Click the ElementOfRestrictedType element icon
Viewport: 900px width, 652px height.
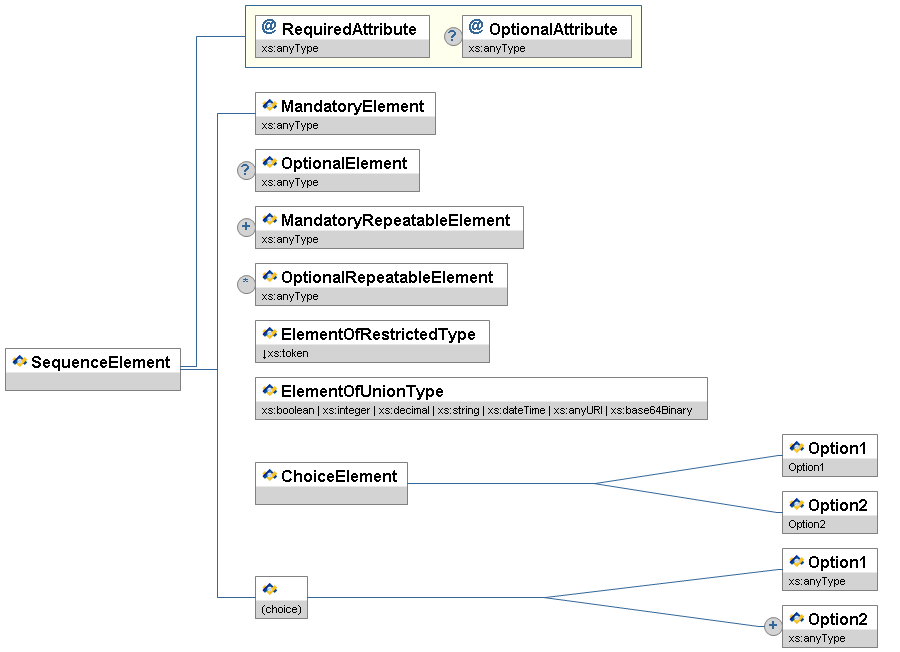pyautogui.click(x=269, y=334)
